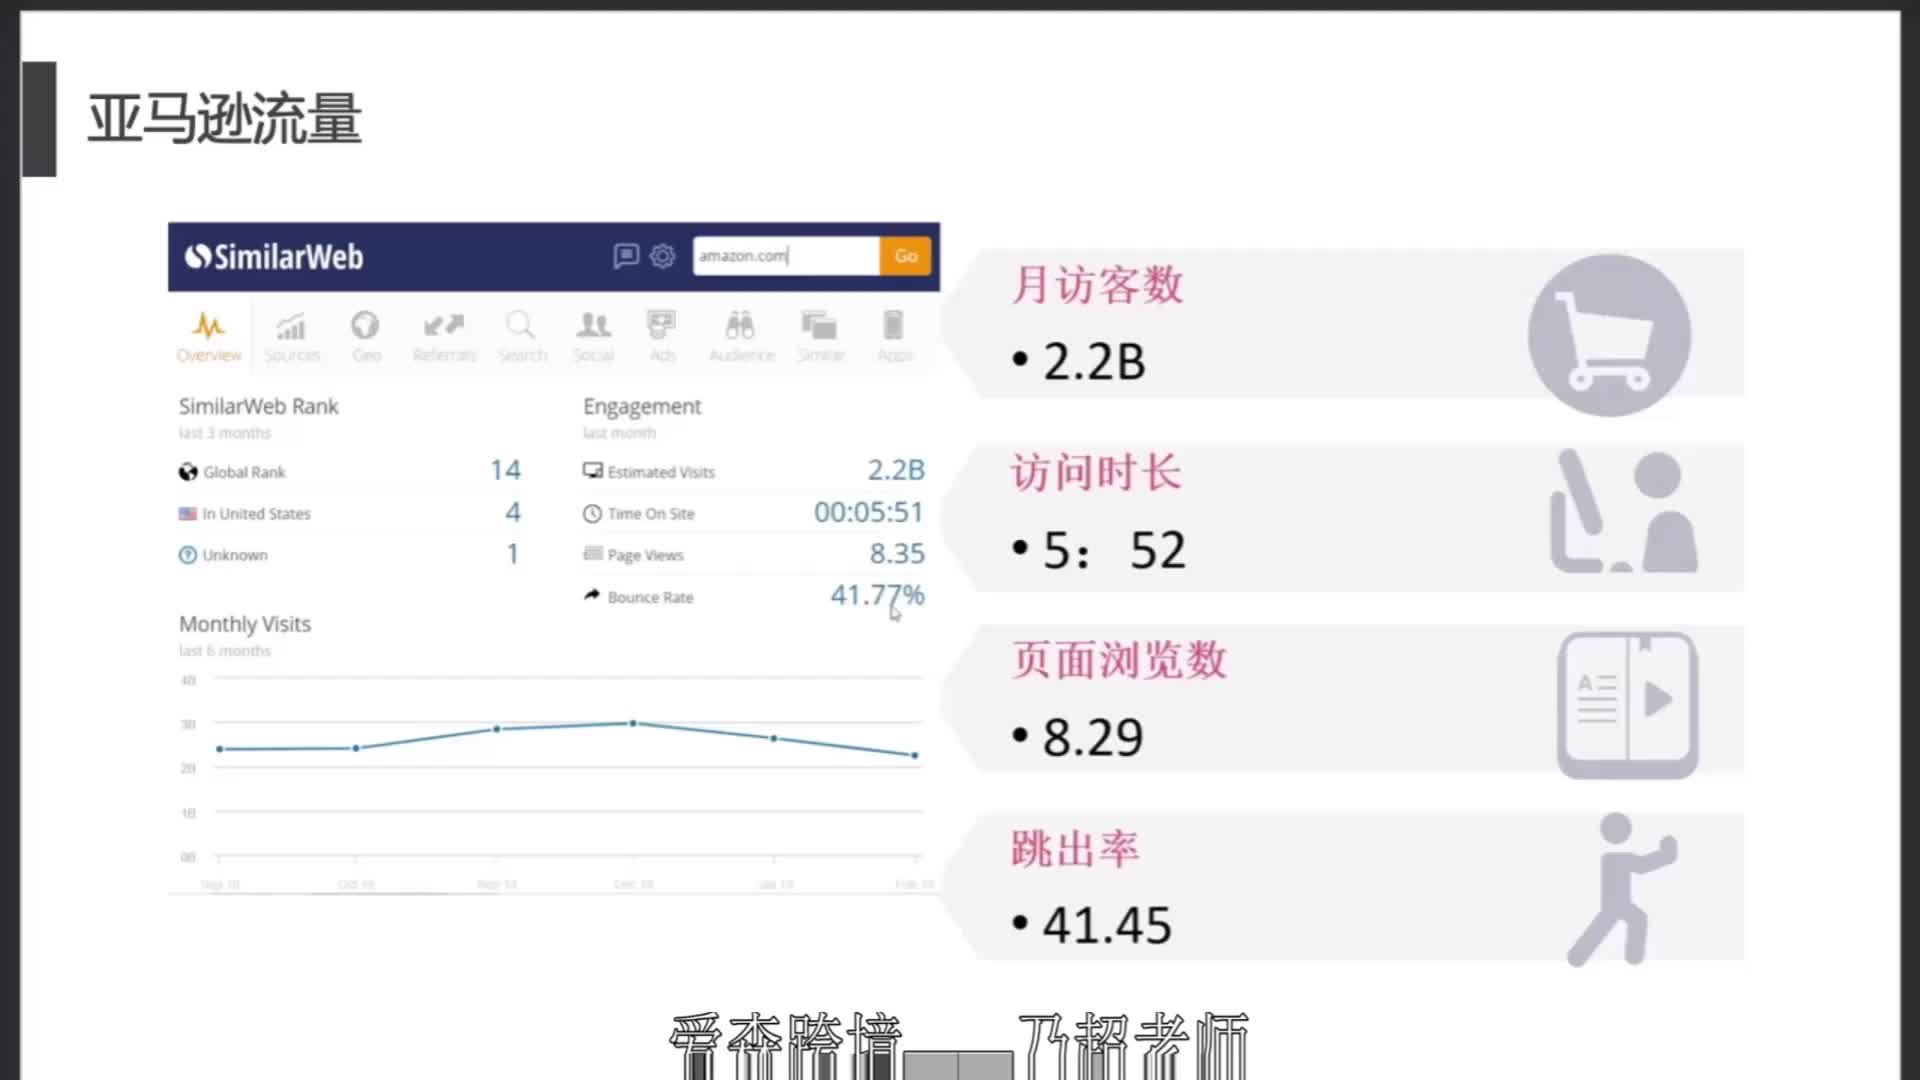Open the Ads tab
Viewport: 1920px width, 1080px height.
point(662,337)
